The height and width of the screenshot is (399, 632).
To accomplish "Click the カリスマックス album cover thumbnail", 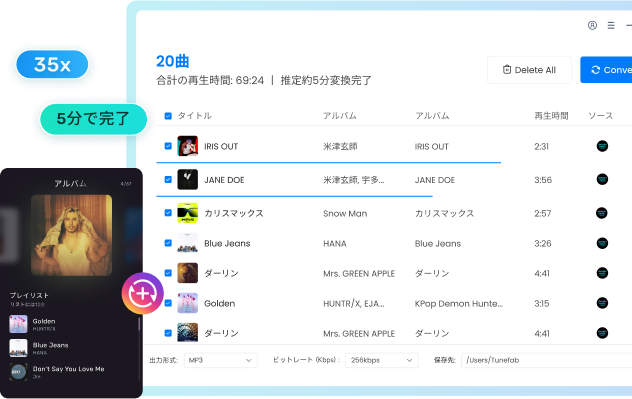I will [187, 213].
